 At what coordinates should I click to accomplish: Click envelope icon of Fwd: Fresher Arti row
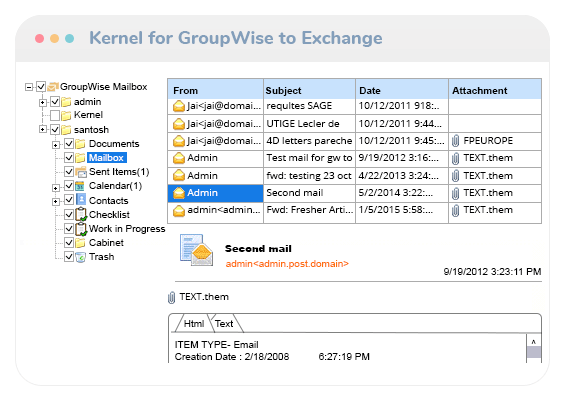pos(179,210)
